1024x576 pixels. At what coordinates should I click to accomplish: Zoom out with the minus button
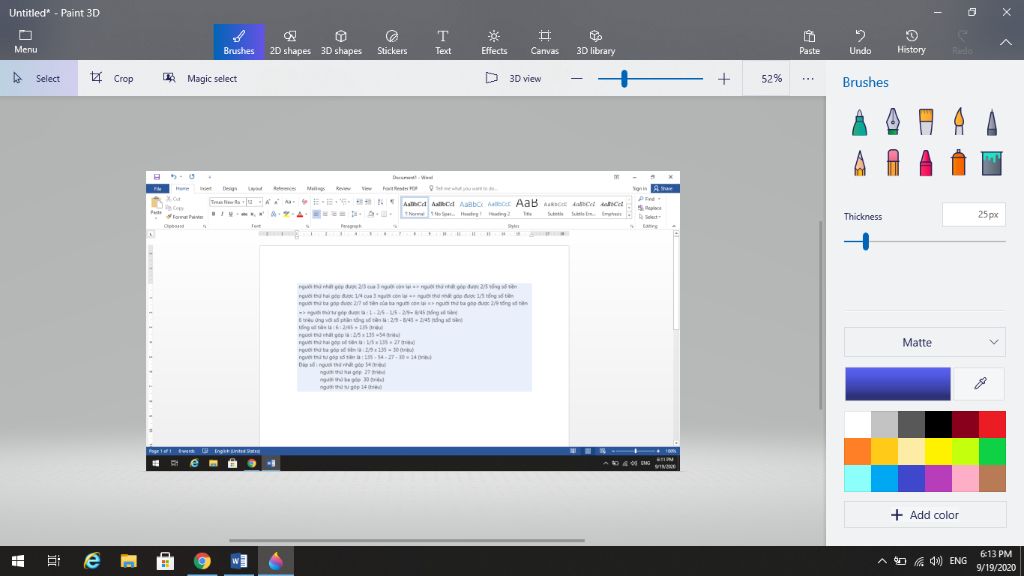[576, 78]
